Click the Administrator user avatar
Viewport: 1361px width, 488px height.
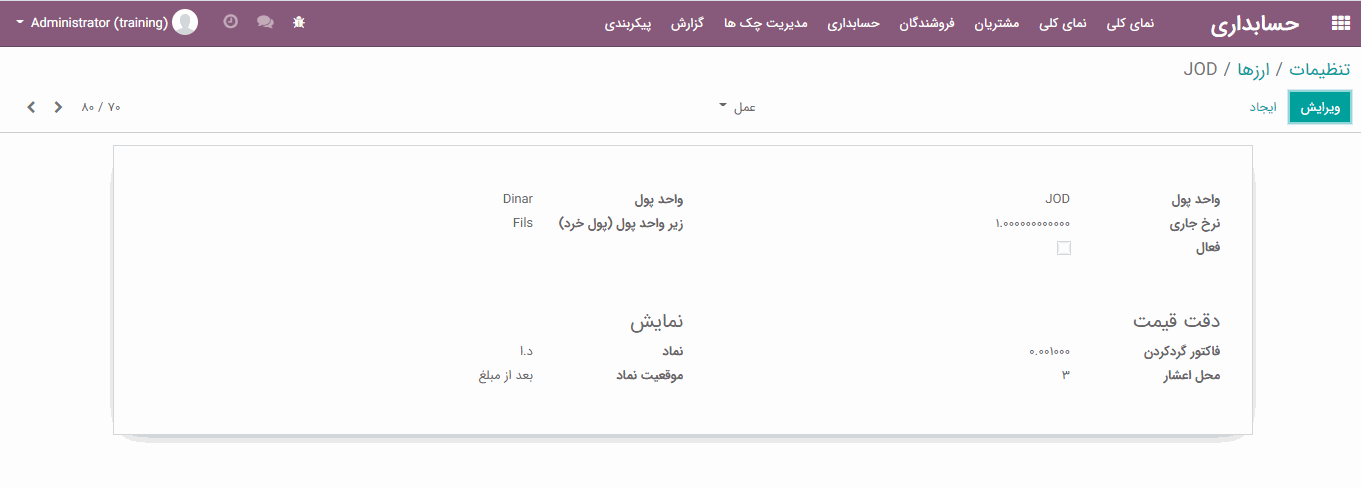tap(185, 22)
